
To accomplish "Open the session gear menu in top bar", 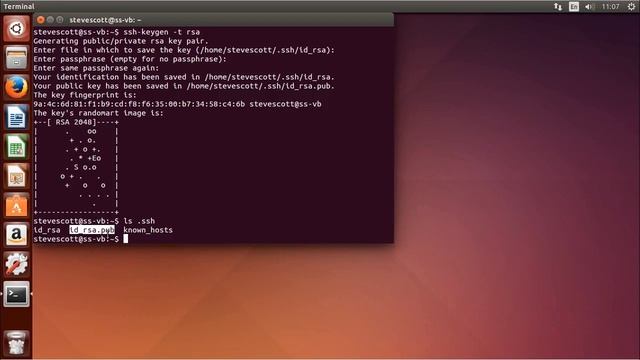I will (x=631, y=7).
